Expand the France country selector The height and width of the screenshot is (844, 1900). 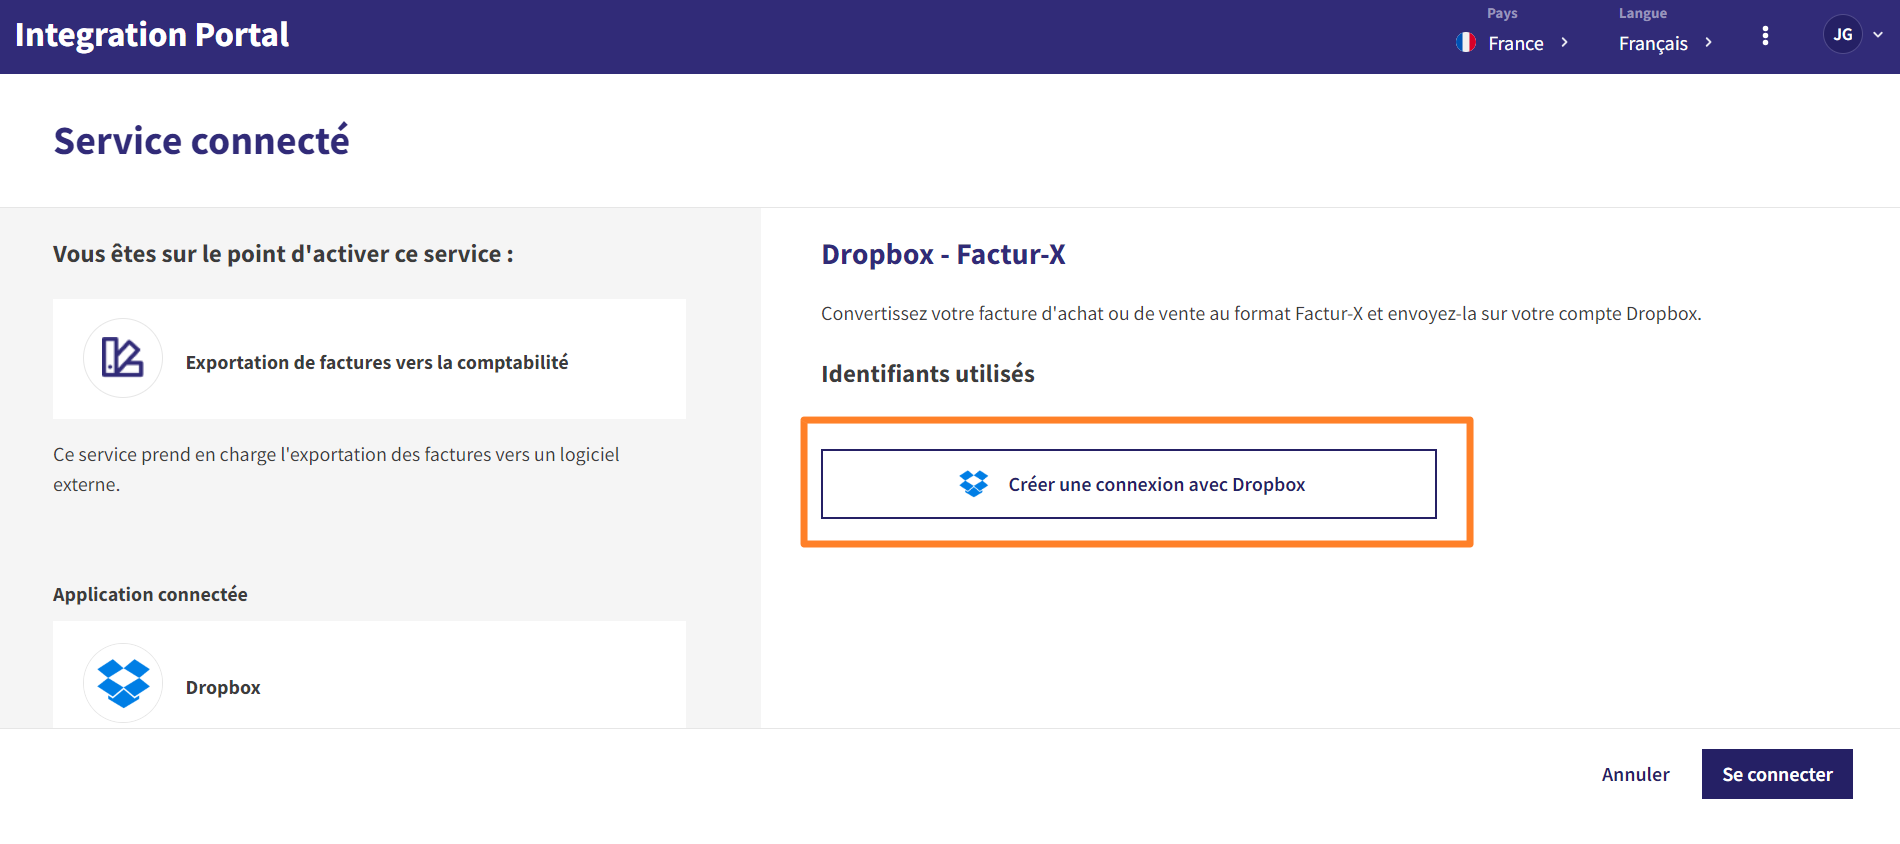point(1513,43)
